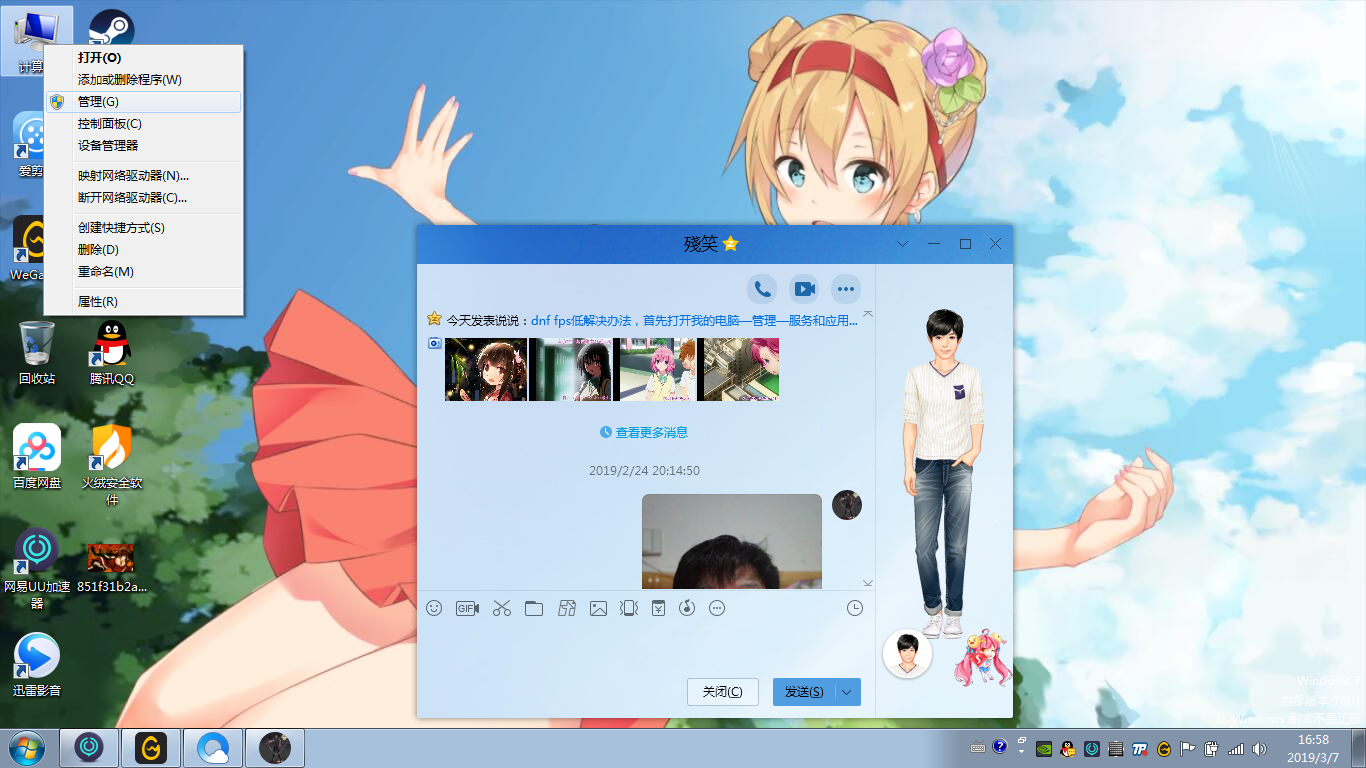1366x768 pixels.
Task: Open the chat window title dropdown chevron
Action: [902, 244]
